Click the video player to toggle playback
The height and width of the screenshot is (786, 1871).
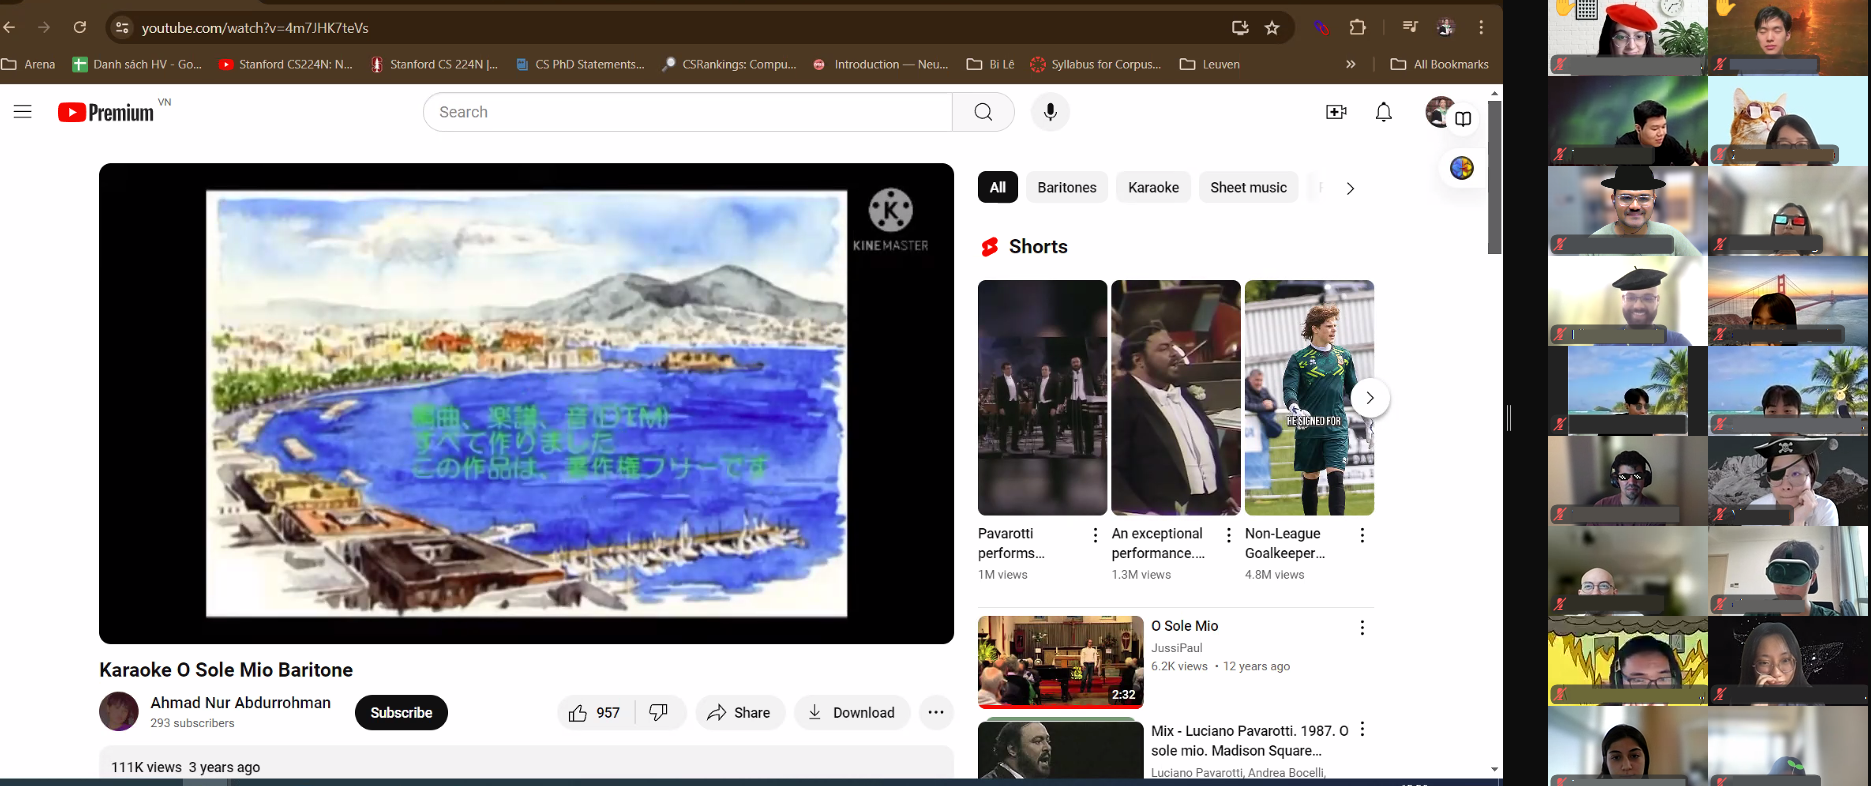click(x=526, y=403)
